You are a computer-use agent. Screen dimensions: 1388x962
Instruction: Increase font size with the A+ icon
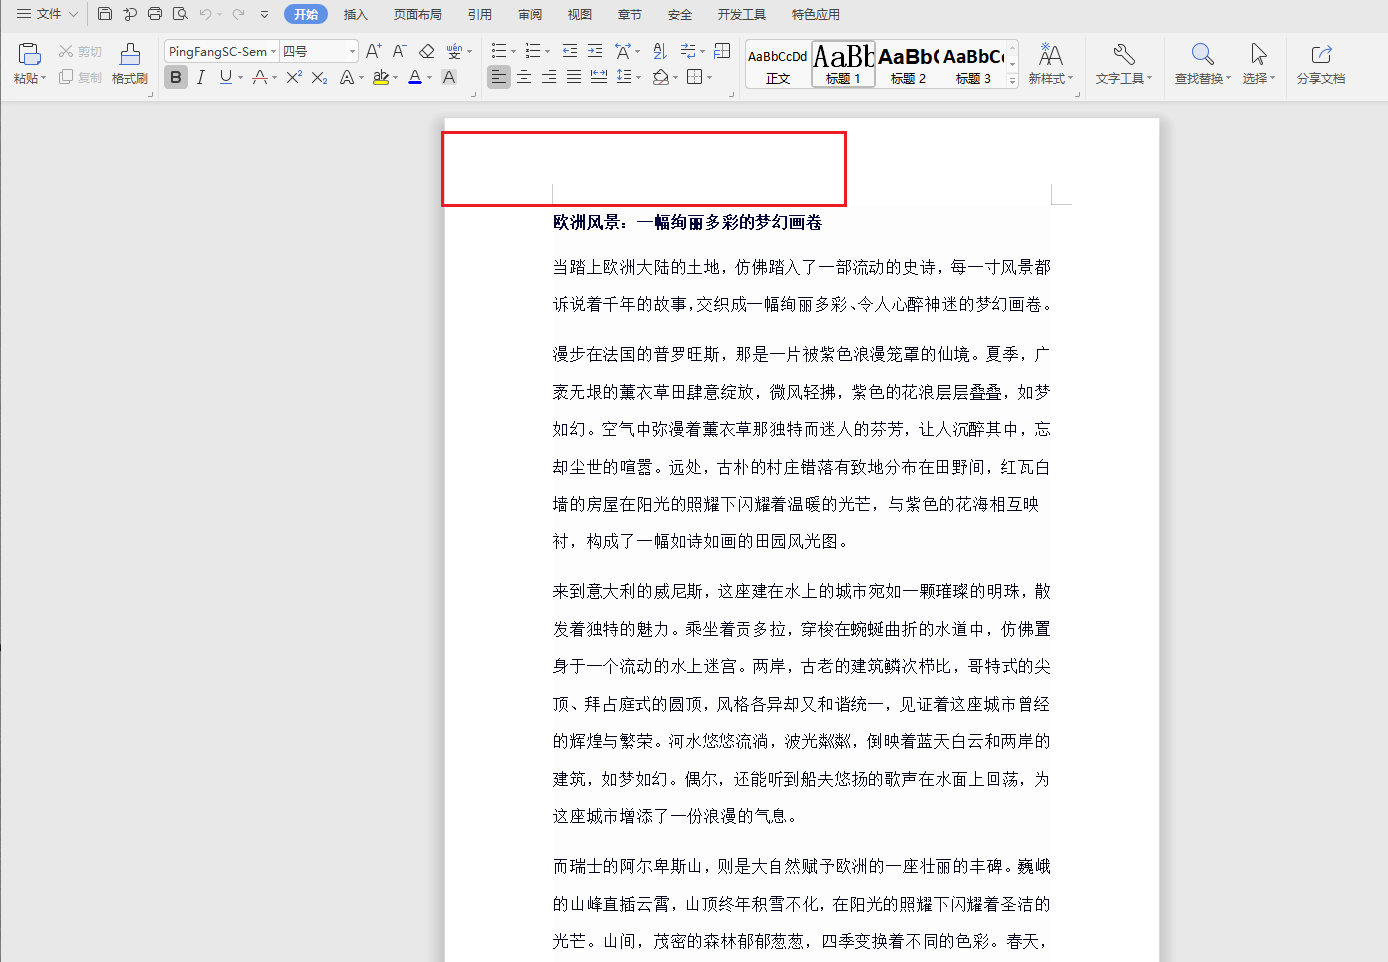373,51
